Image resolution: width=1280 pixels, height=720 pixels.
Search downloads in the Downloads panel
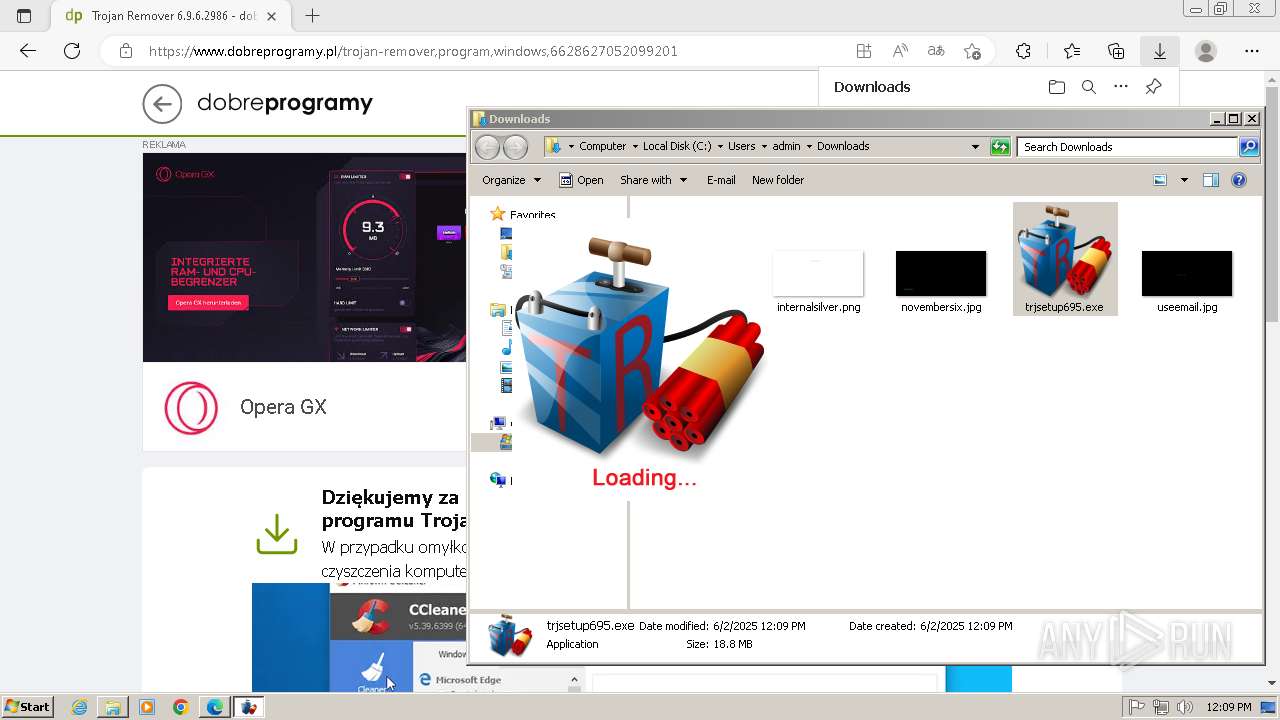[1089, 87]
